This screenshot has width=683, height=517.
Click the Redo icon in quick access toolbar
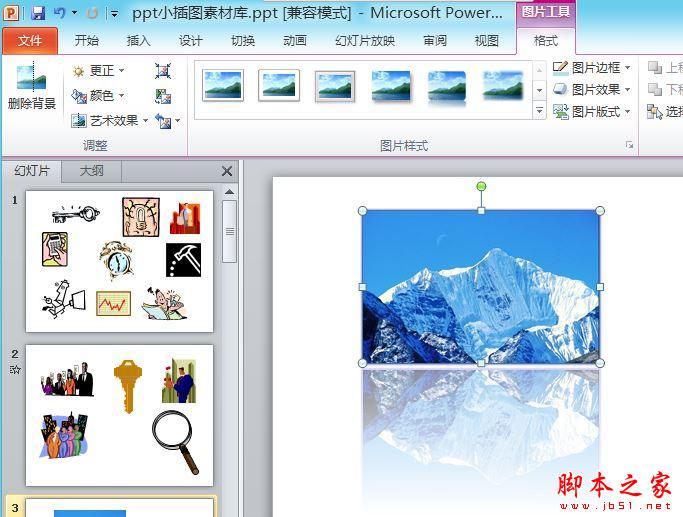(x=92, y=14)
